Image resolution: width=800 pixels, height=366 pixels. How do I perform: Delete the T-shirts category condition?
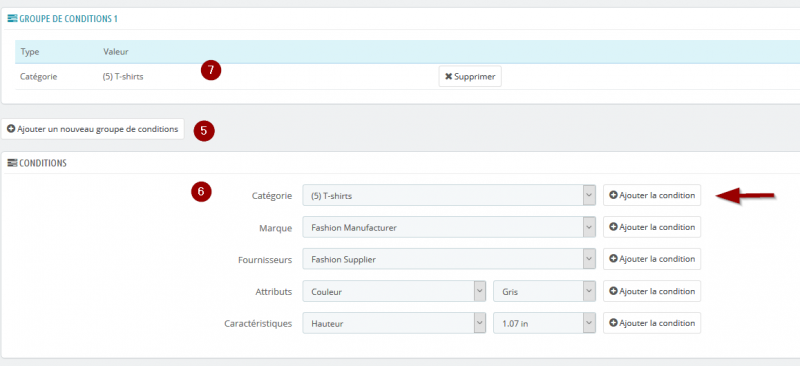470,77
